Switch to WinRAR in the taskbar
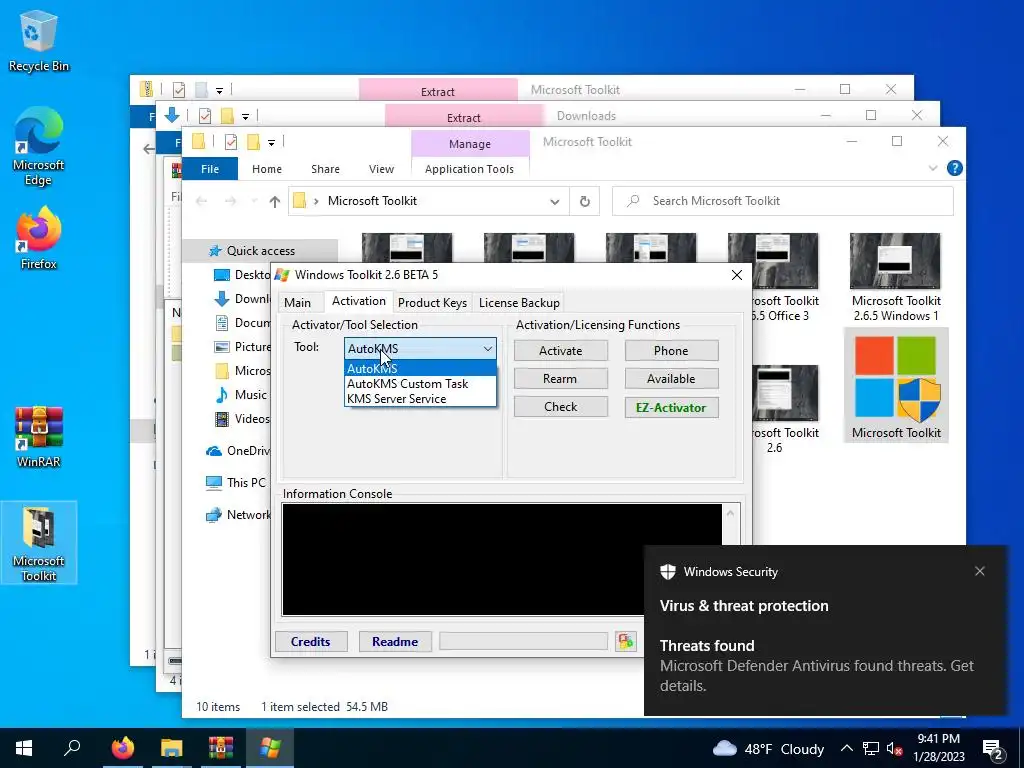 (221, 748)
